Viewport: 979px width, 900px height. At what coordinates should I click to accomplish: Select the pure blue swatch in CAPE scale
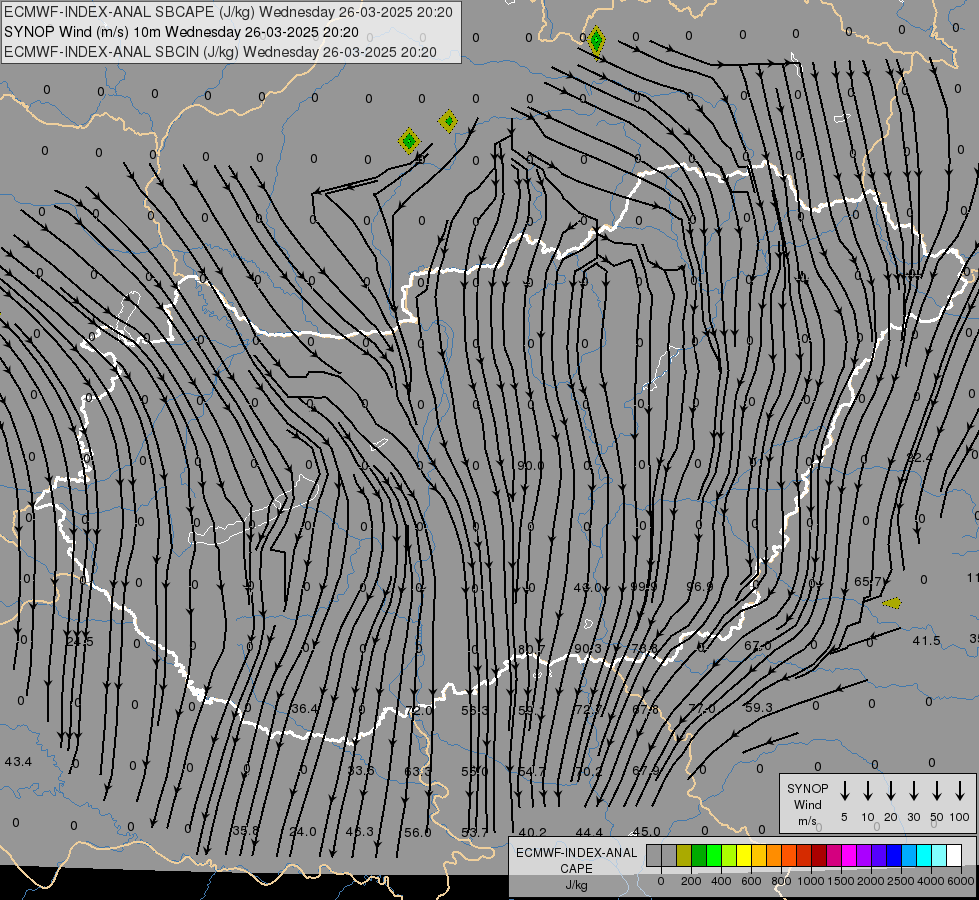click(893, 856)
